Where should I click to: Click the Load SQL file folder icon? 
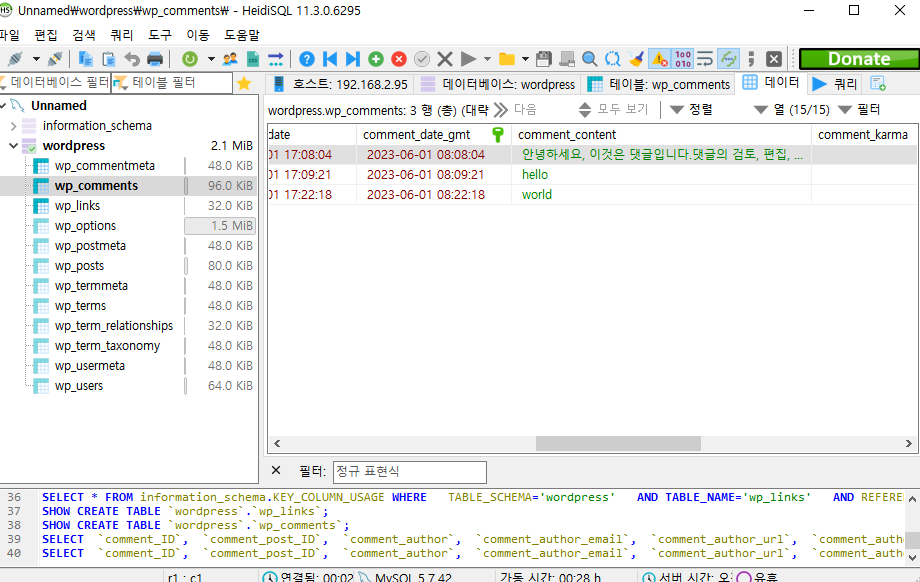pos(506,59)
